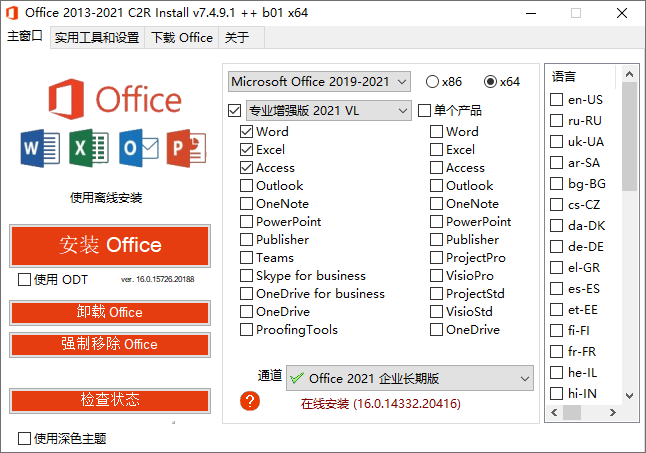
Task: Select the x86 architecture radio button
Action: (x=432, y=81)
